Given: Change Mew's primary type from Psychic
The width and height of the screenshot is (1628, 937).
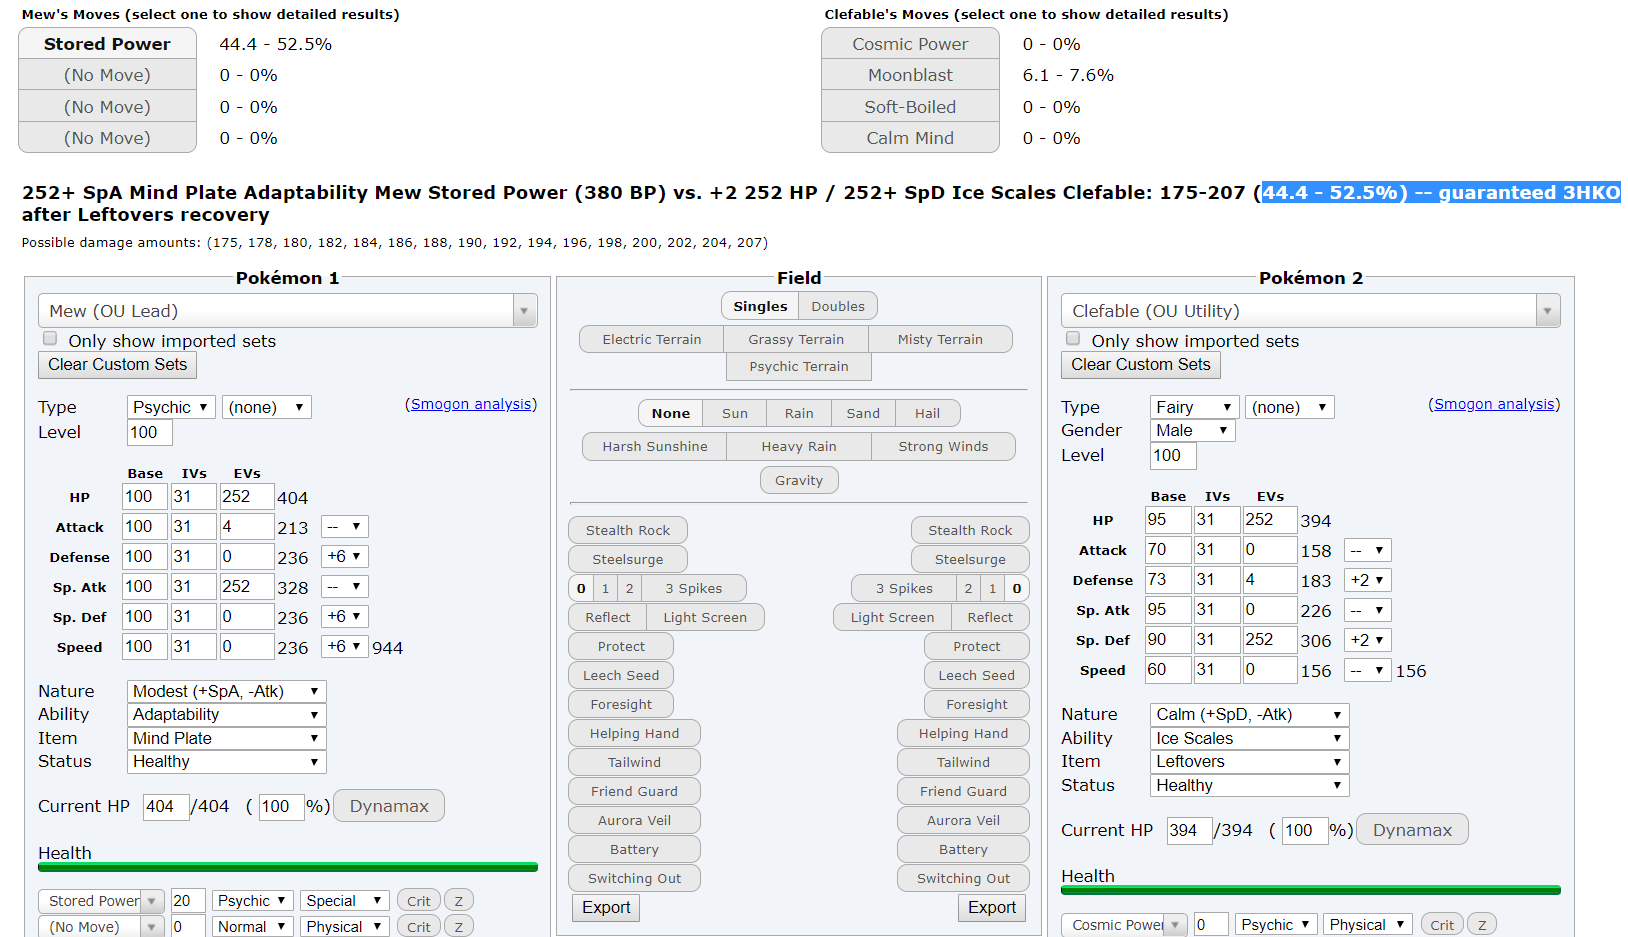Looking at the screenshot, I should [x=171, y=407].
